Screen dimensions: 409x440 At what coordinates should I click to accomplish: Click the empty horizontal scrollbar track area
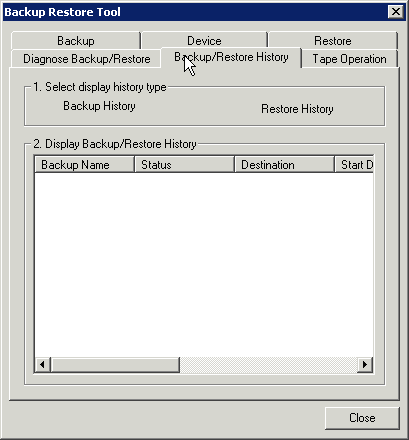269,365
